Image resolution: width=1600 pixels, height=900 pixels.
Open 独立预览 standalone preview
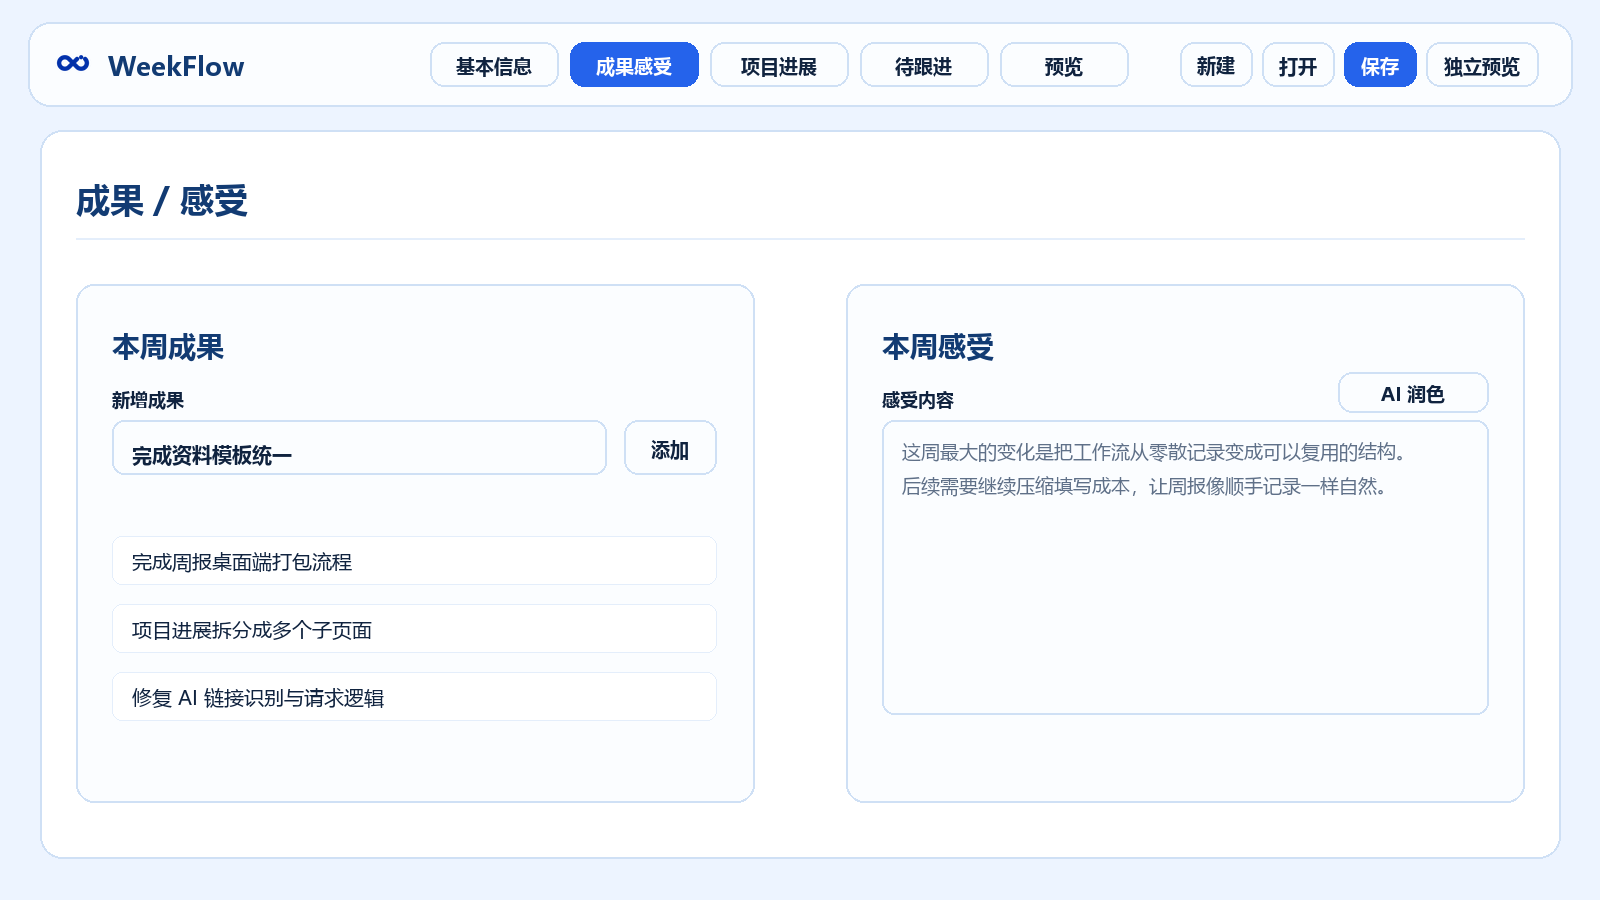[x=1482, y=65]
